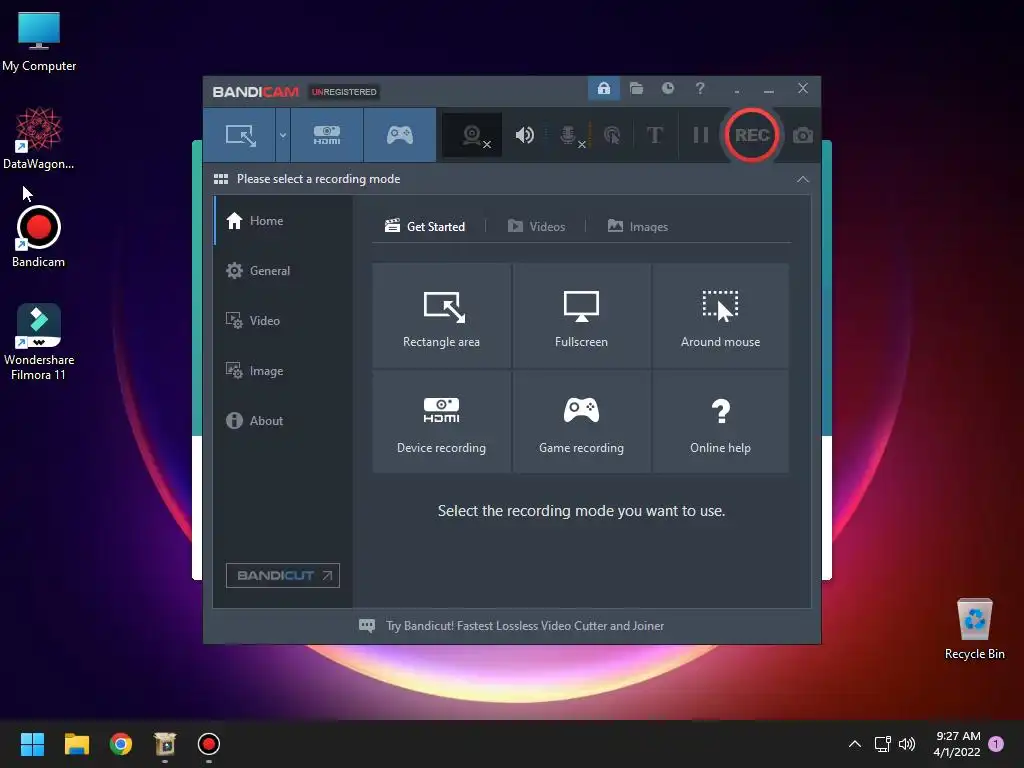Click the lock icon in title bar

603,88
